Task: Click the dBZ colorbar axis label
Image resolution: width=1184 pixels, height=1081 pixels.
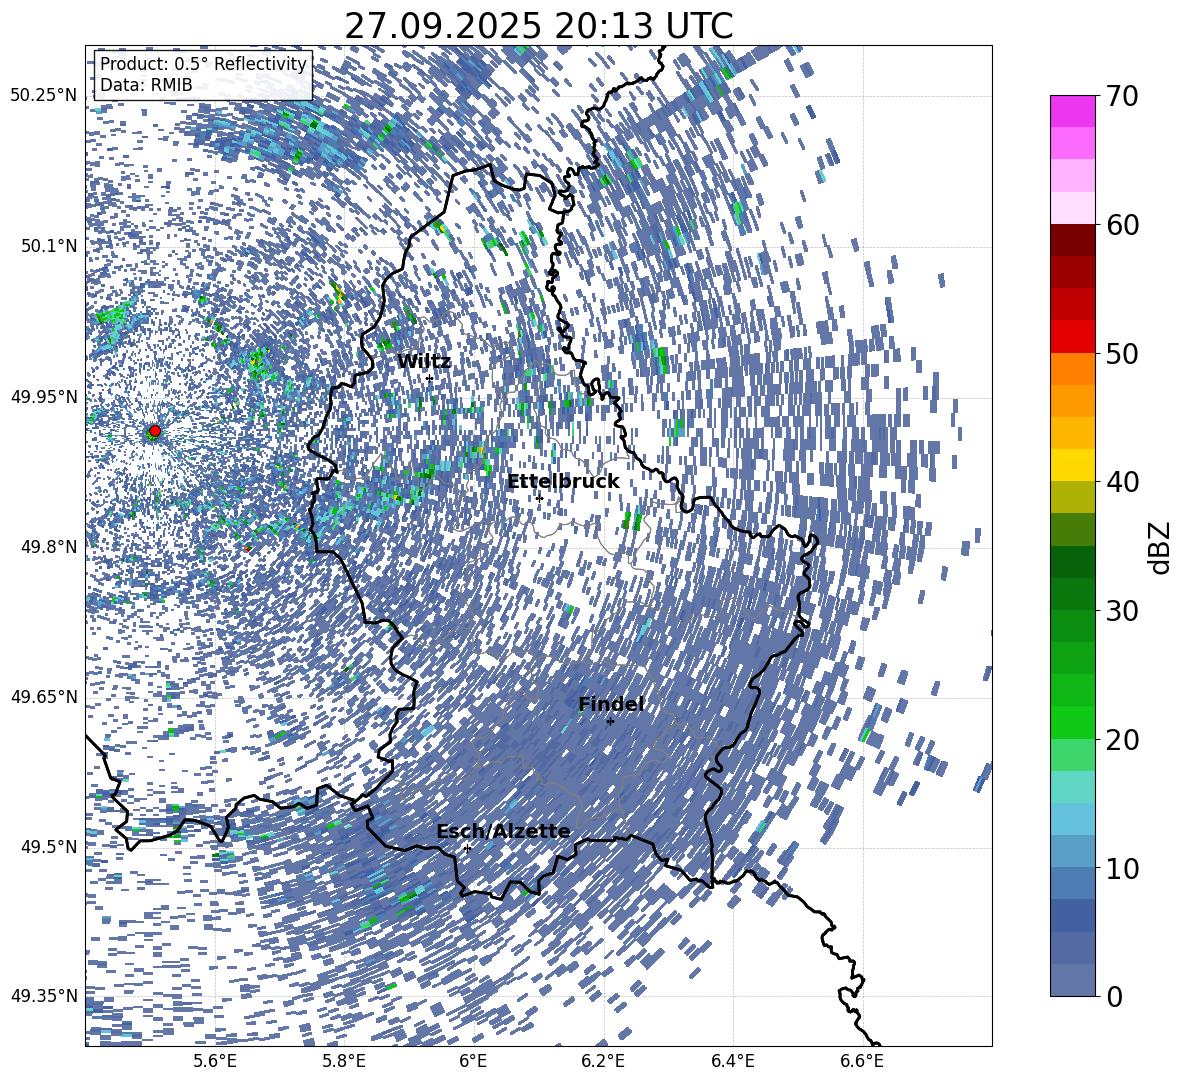Action: point(1161,547)
